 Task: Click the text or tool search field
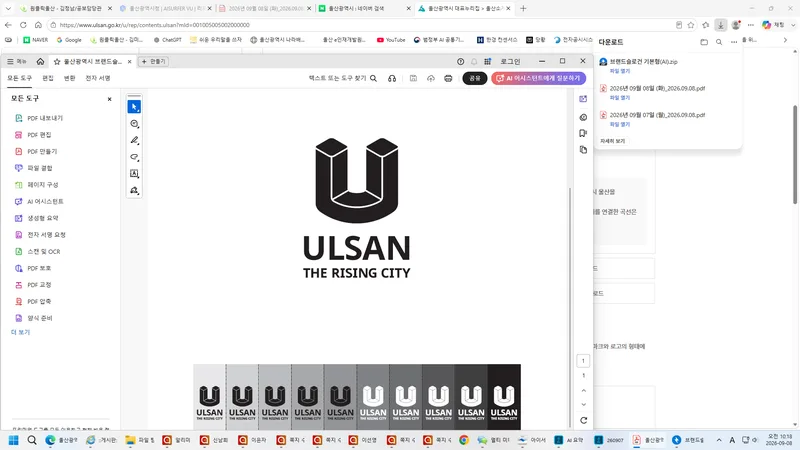(x=337, y=78)
